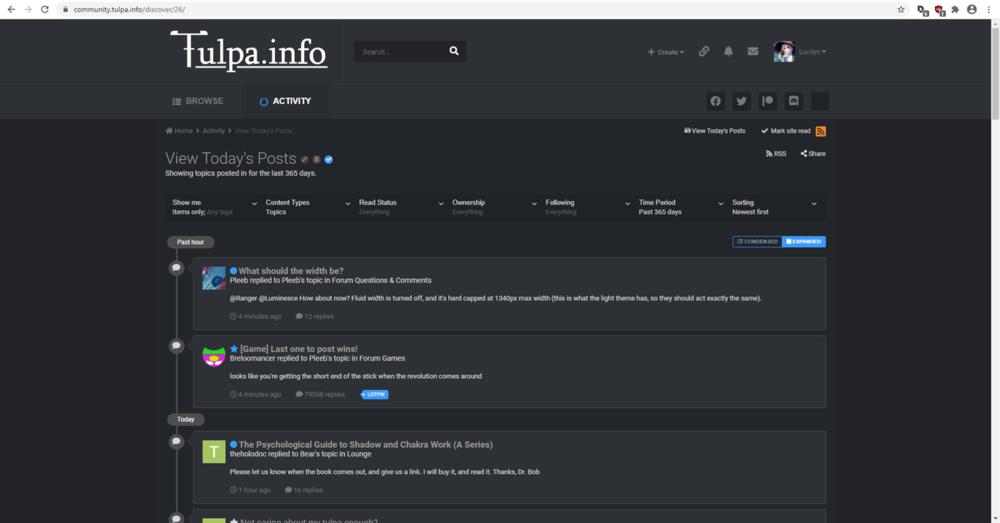Open the Twitter social link
Viewport: 1000px width, 523px height.
pos(741,101)
